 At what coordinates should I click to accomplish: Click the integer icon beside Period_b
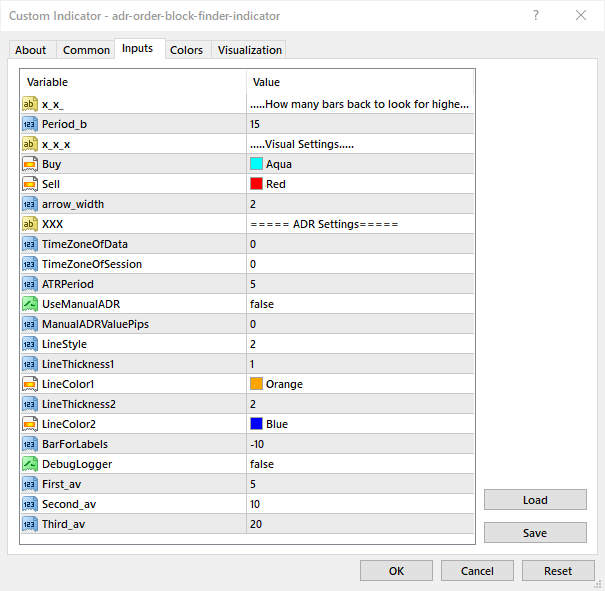(29, 124)
